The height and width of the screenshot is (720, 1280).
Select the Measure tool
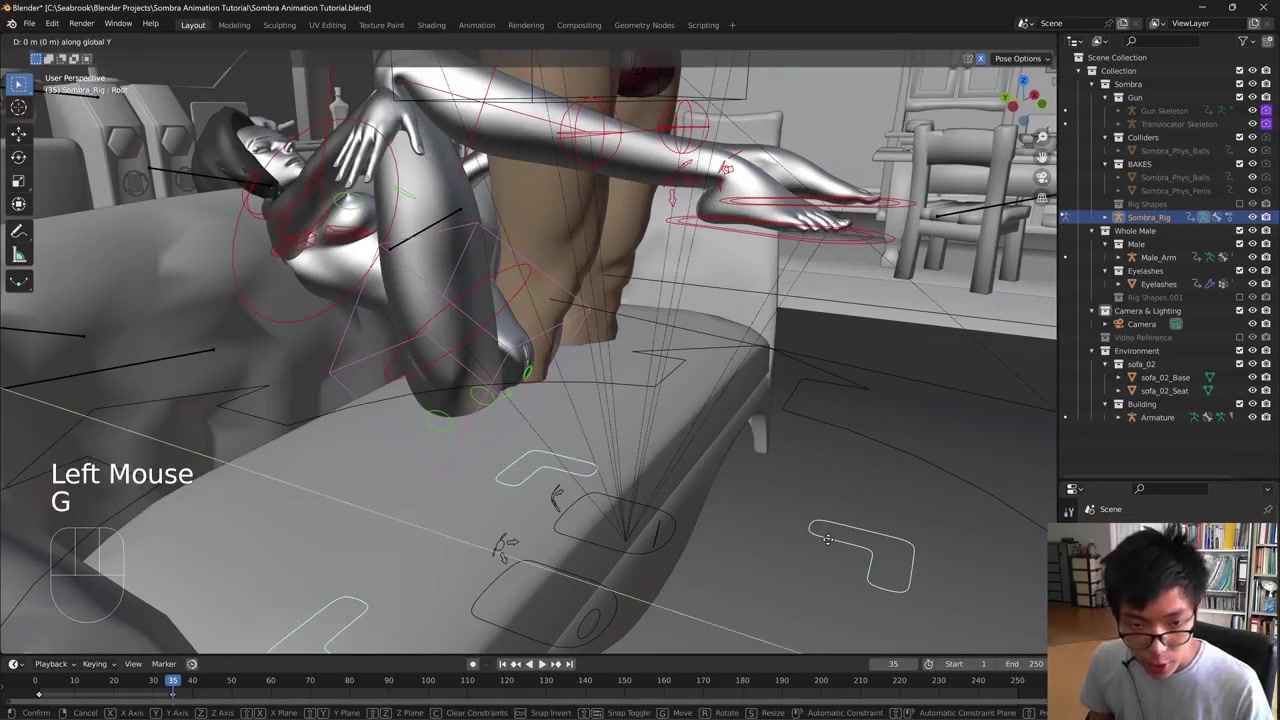click(18, 256)
